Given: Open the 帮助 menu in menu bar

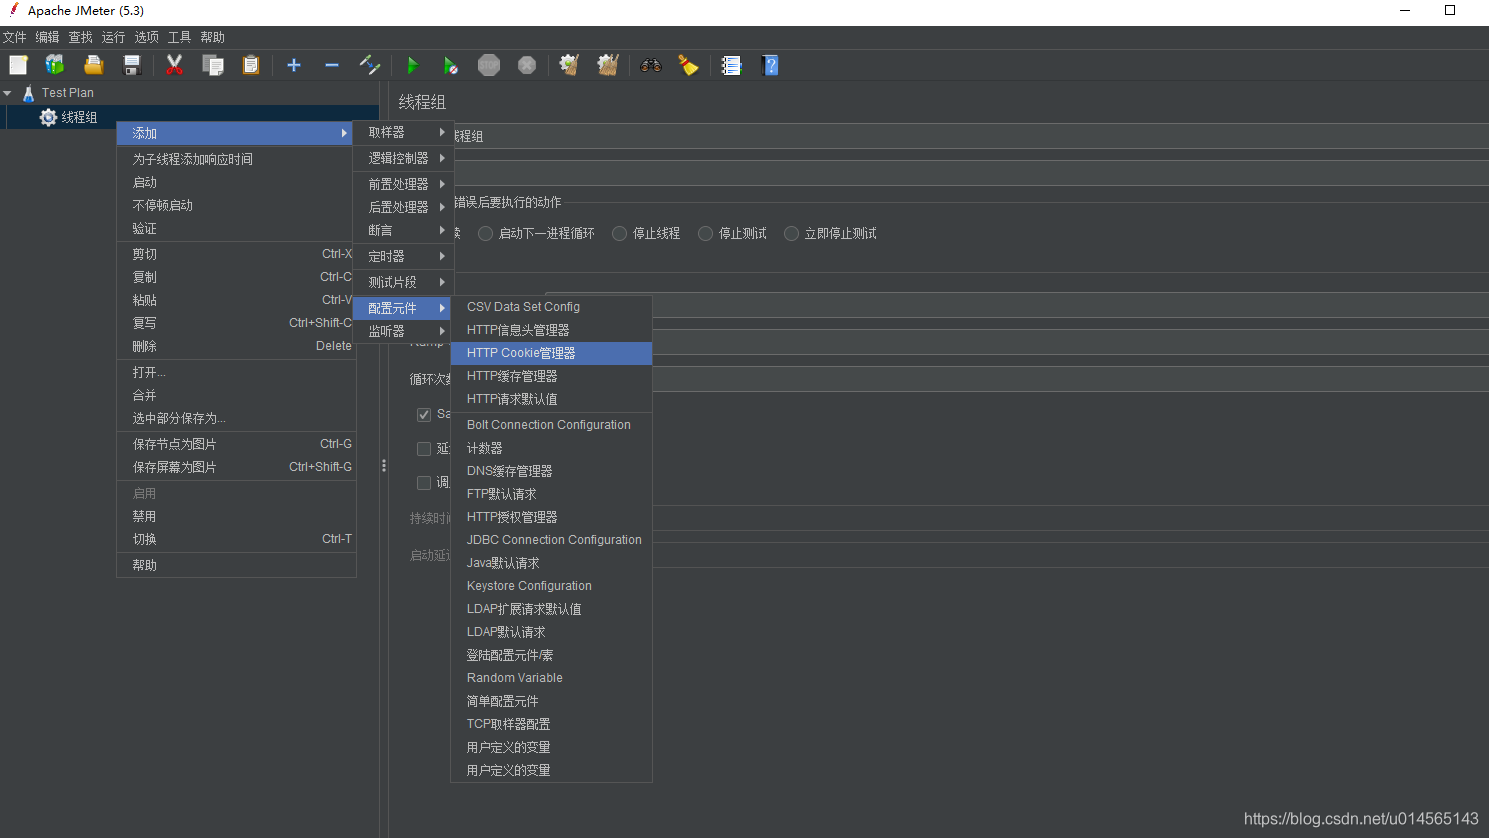Looking at the screenshot, I should [212, 37].
